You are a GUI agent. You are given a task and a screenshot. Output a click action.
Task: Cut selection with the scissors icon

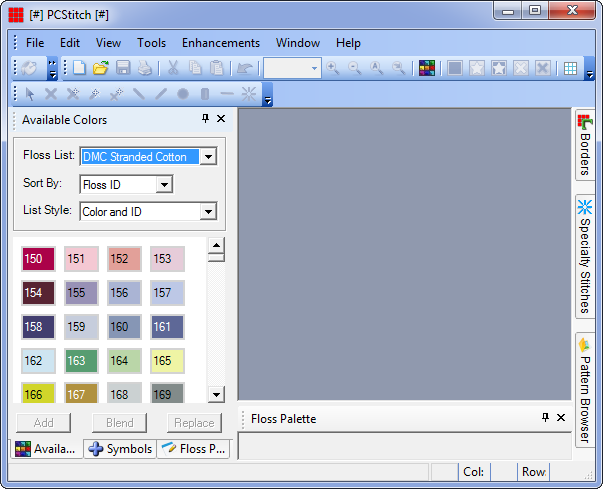pos(173,68)
